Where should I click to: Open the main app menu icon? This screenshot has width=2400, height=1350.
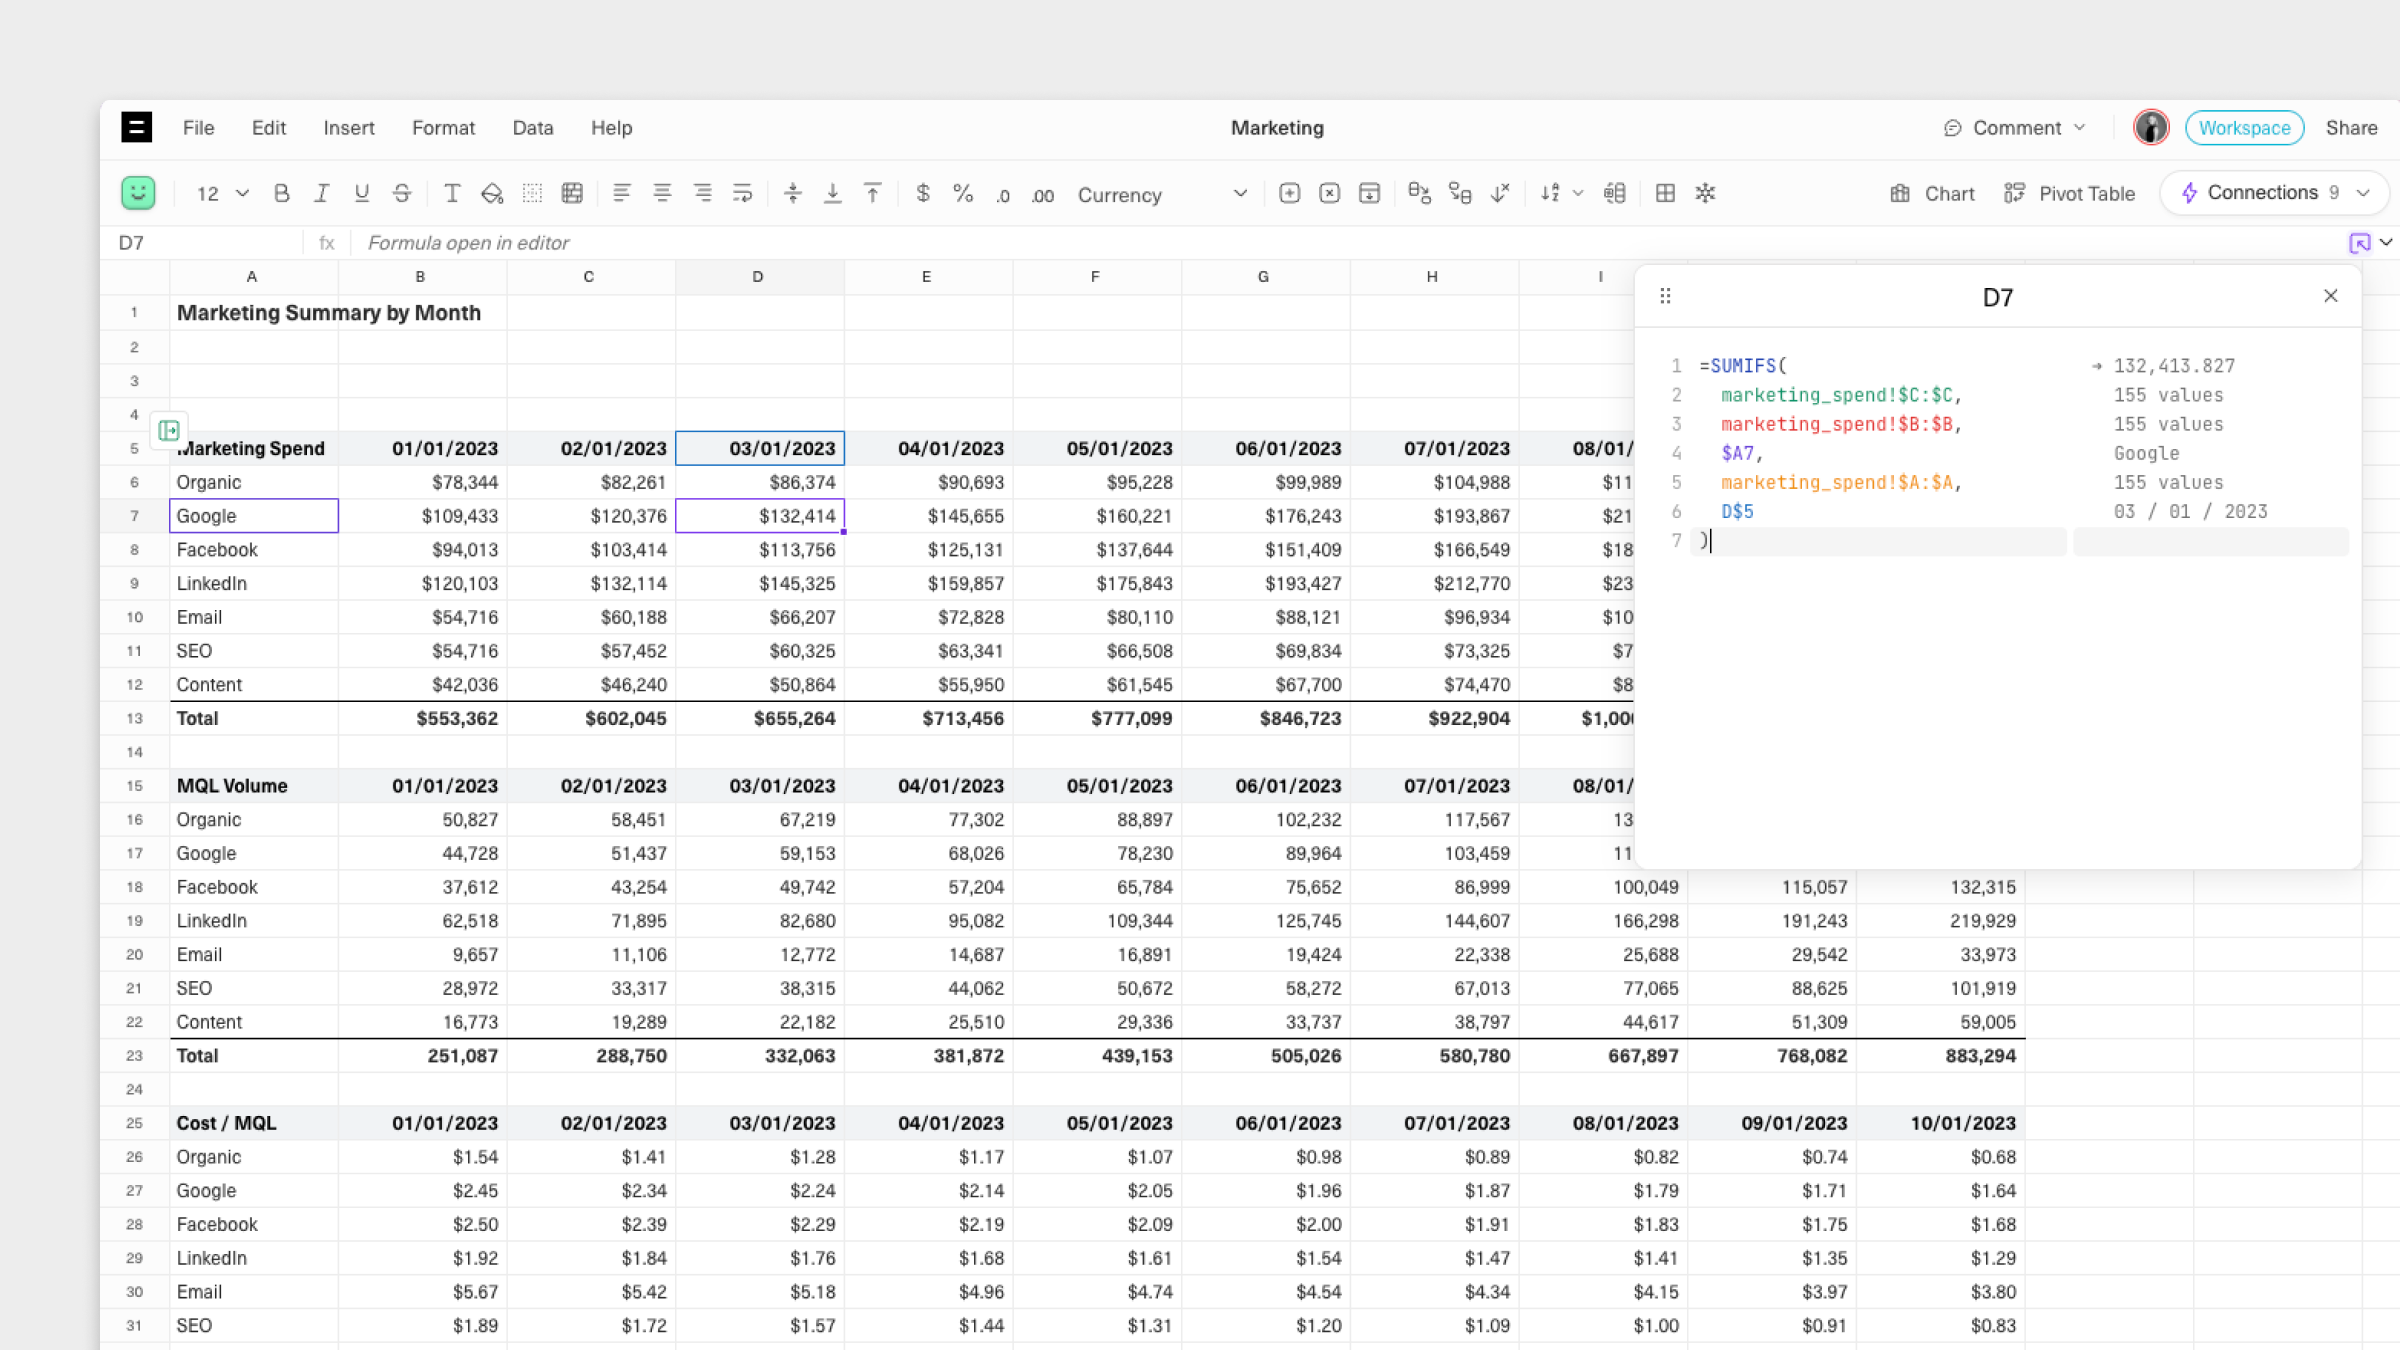point(136,127)
